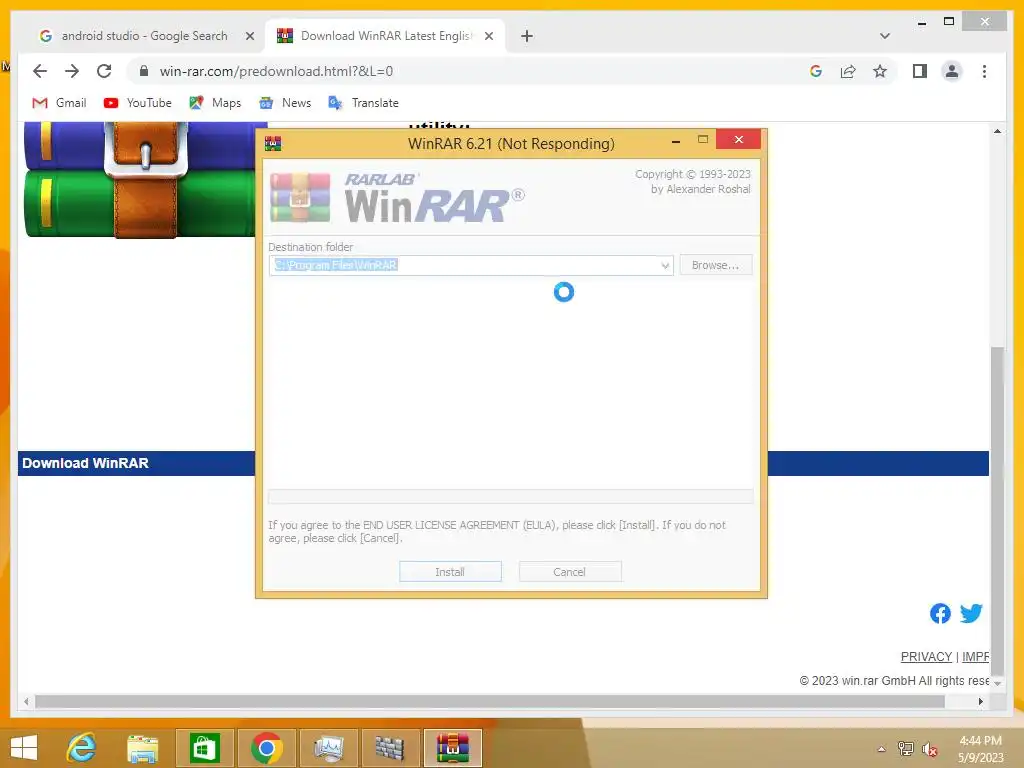This screenshot has width=1024, height=768.
Task: Click the Download WinRAR banner heading
Action: [x=86, y=463]
